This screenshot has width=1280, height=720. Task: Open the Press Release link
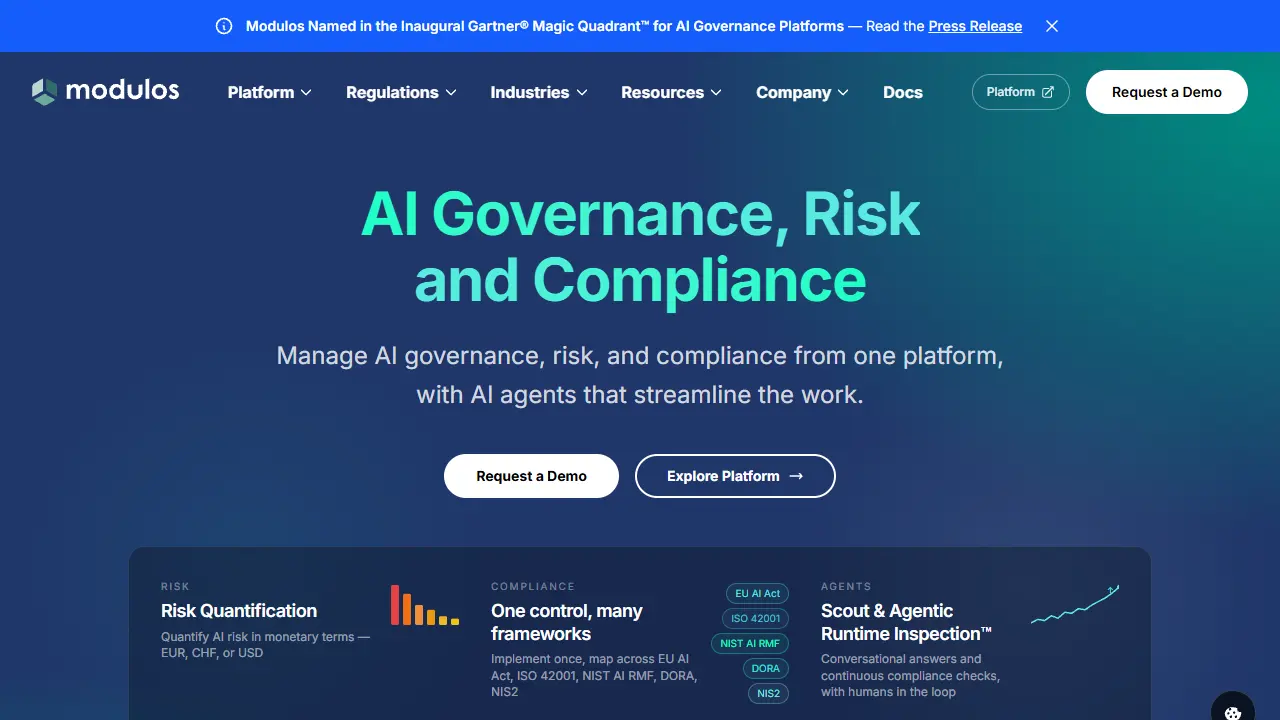coord(975,26)
